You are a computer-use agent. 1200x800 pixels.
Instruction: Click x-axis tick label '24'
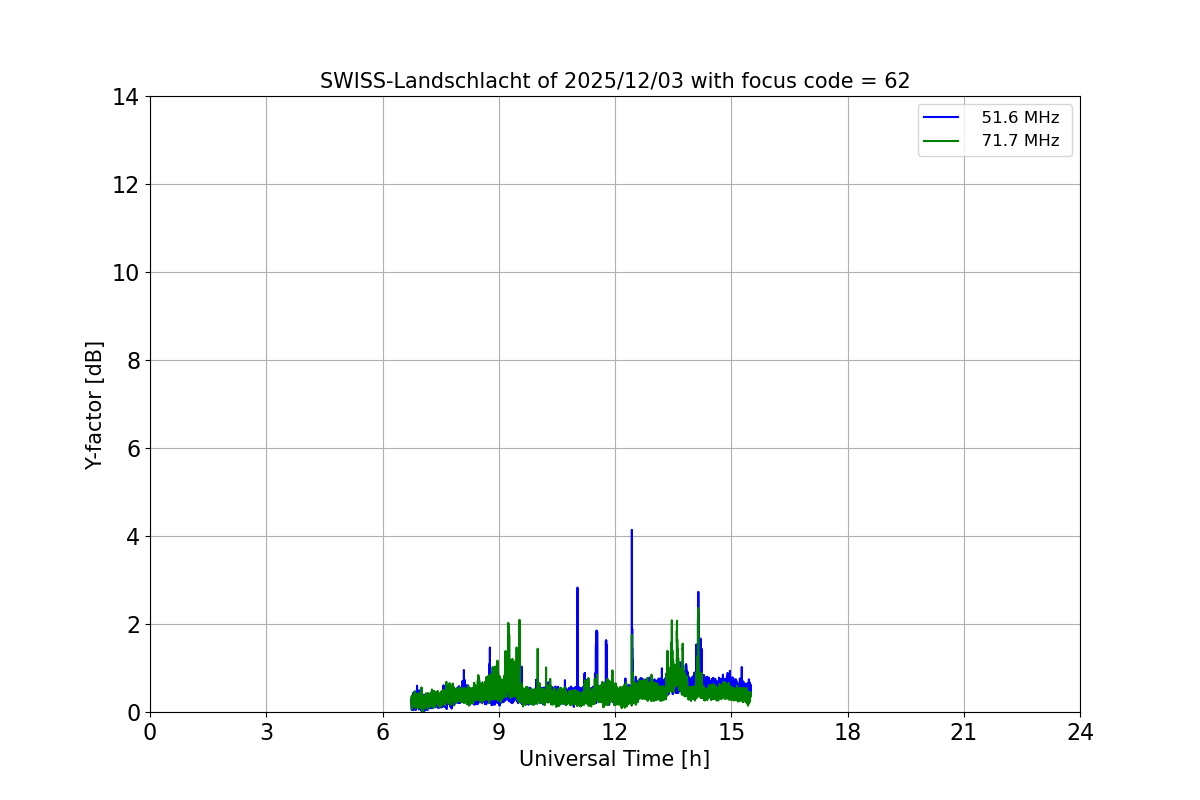pos(1080,732)
